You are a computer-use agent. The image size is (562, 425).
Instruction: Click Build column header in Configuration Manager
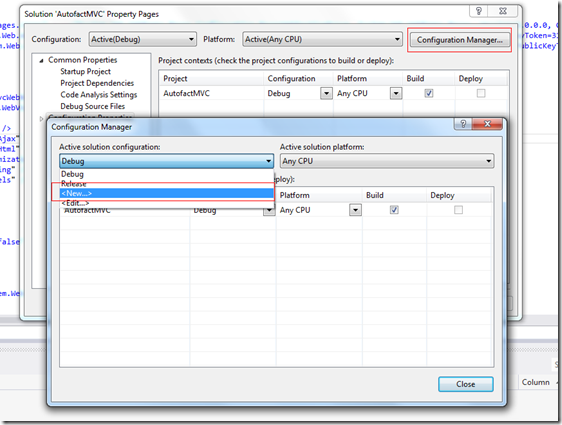[x=394, y=195]
